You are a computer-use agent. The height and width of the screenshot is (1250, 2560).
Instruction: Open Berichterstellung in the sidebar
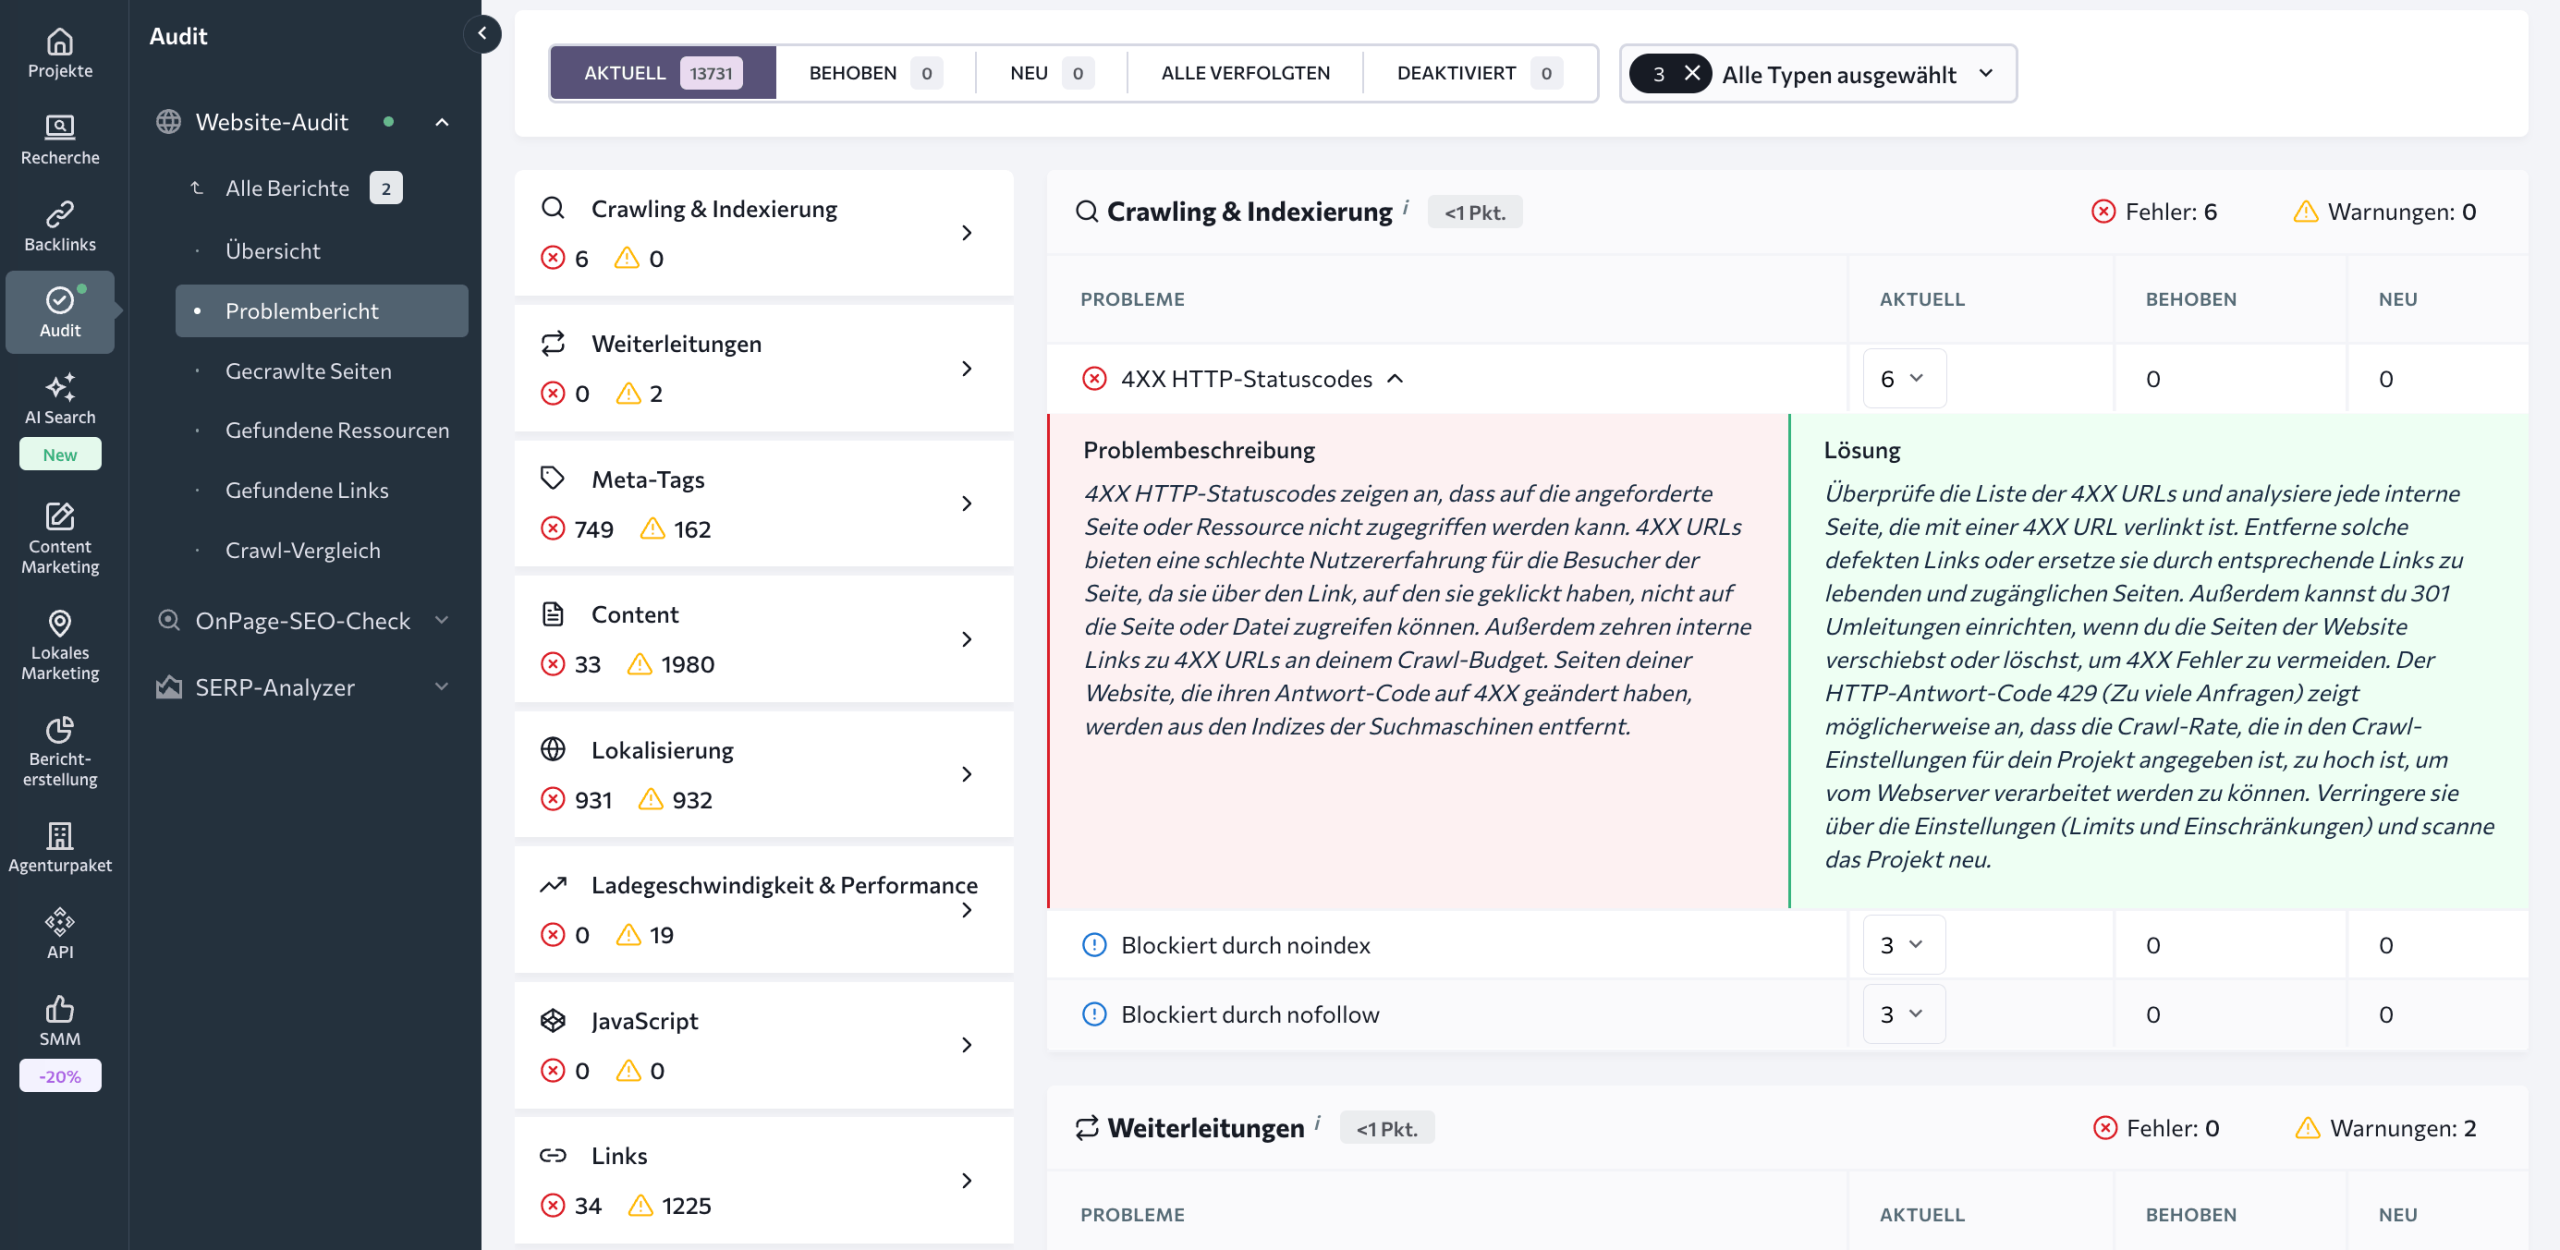[x=60, y=751]
